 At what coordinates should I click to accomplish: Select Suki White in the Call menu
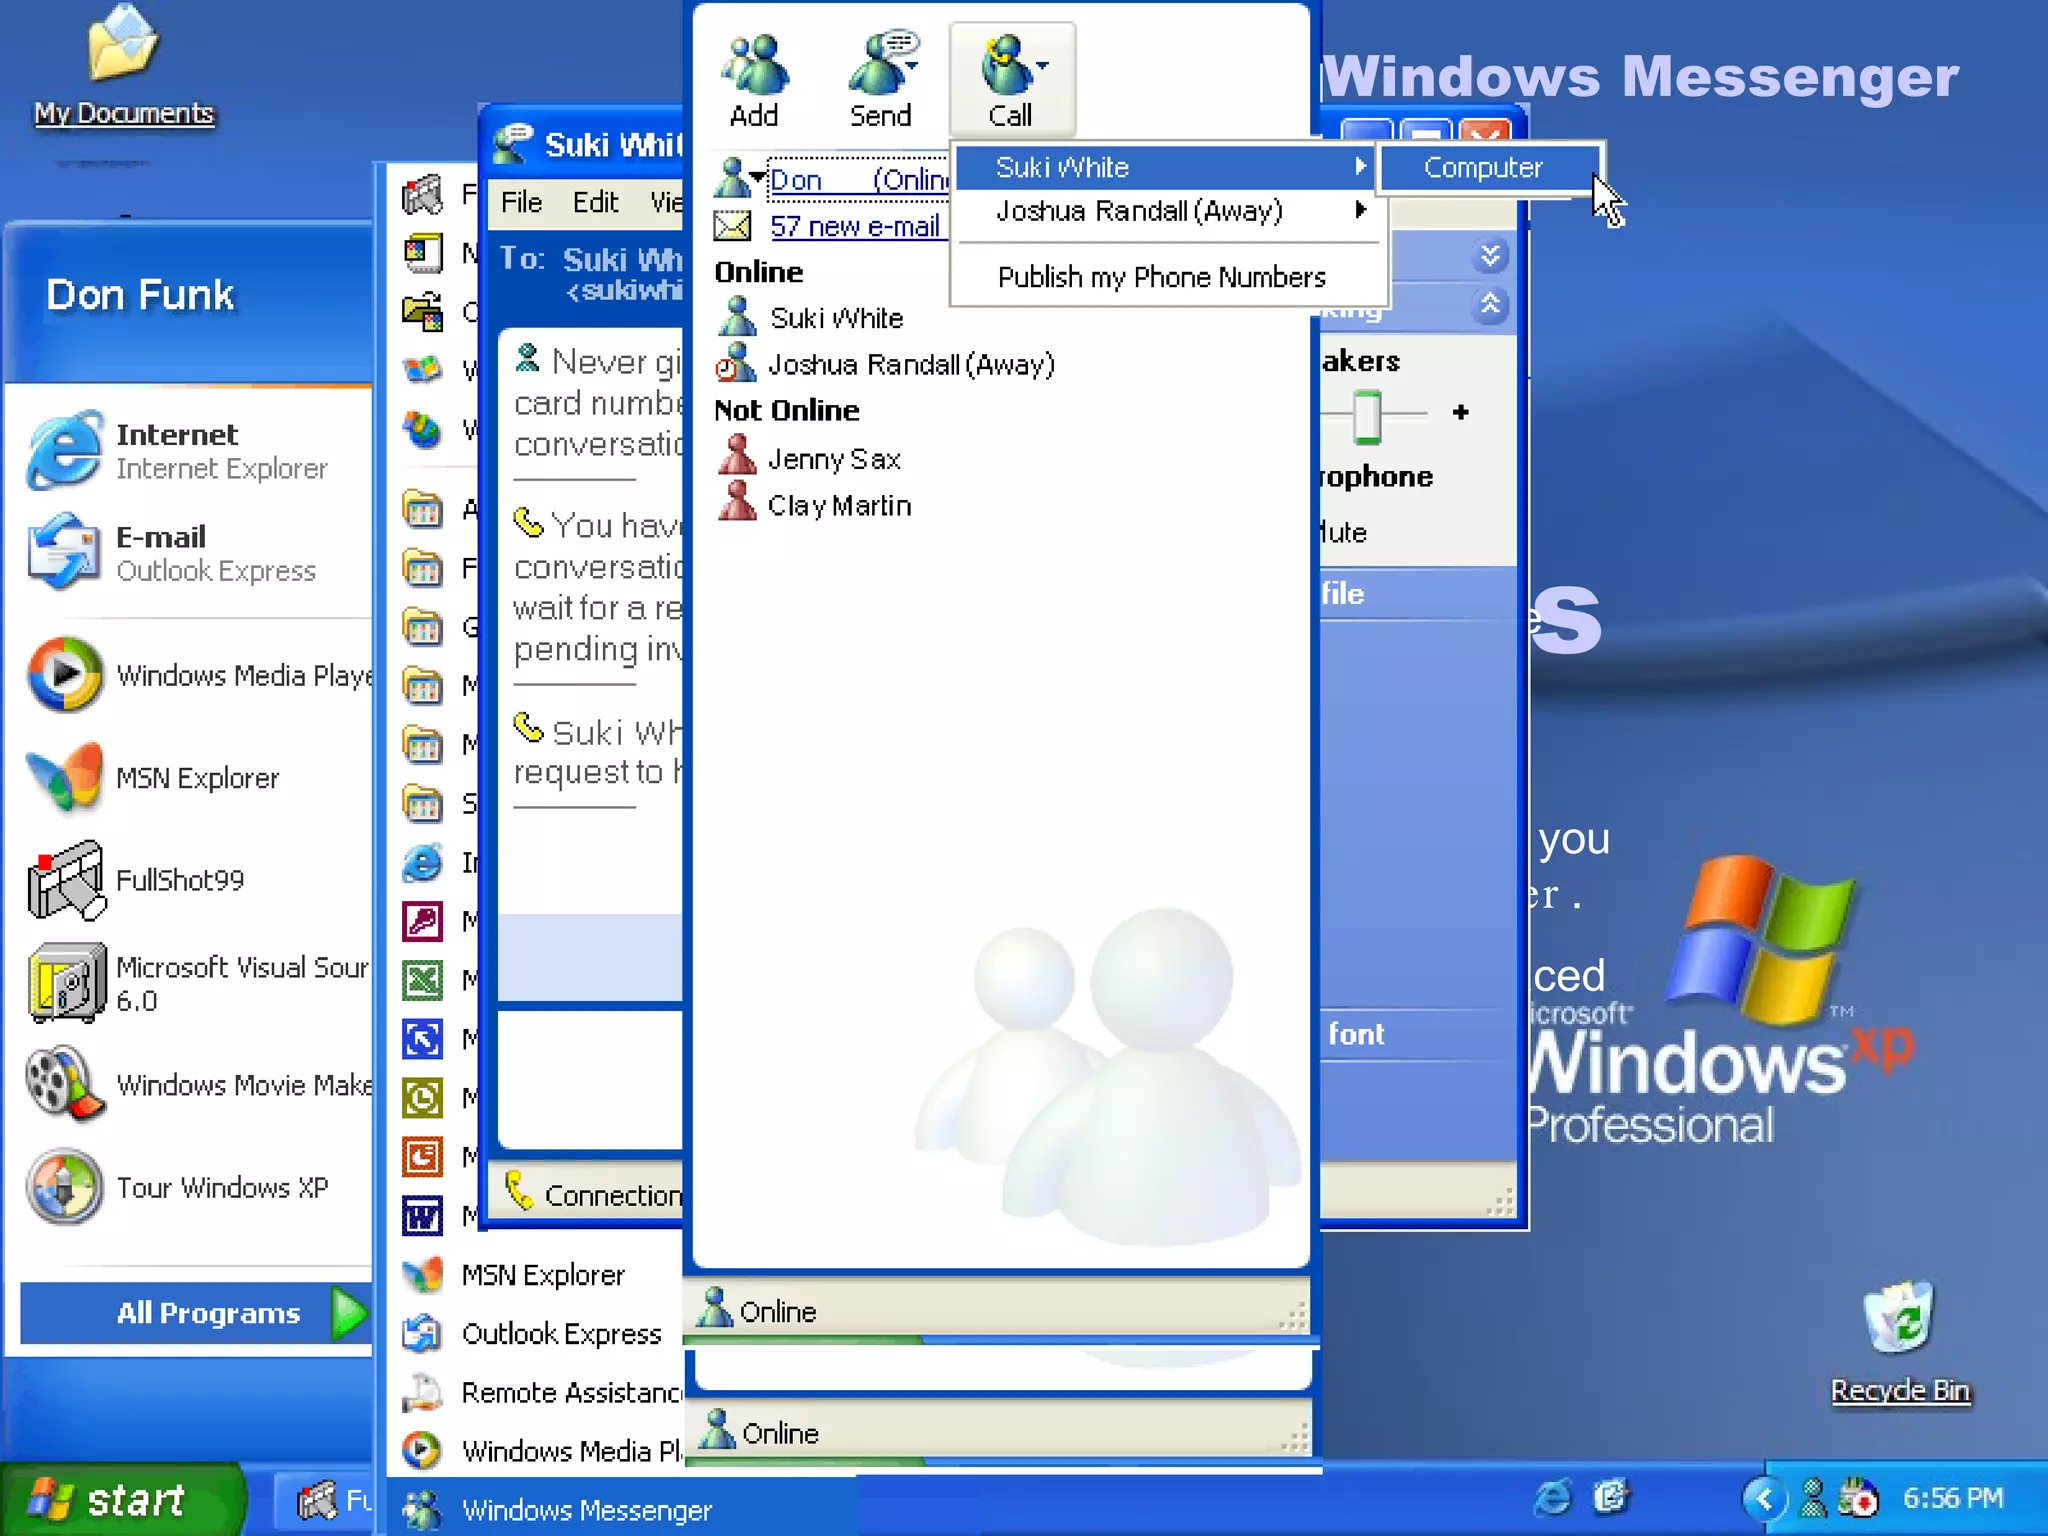point(1167,167)
